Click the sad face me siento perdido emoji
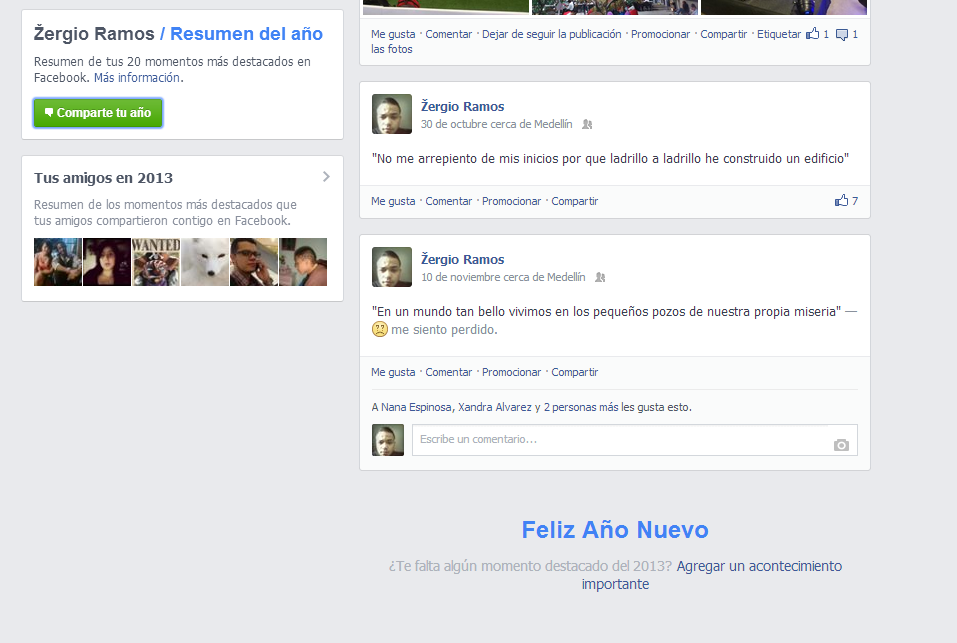 pyautogui.click(x=380, y=329)
